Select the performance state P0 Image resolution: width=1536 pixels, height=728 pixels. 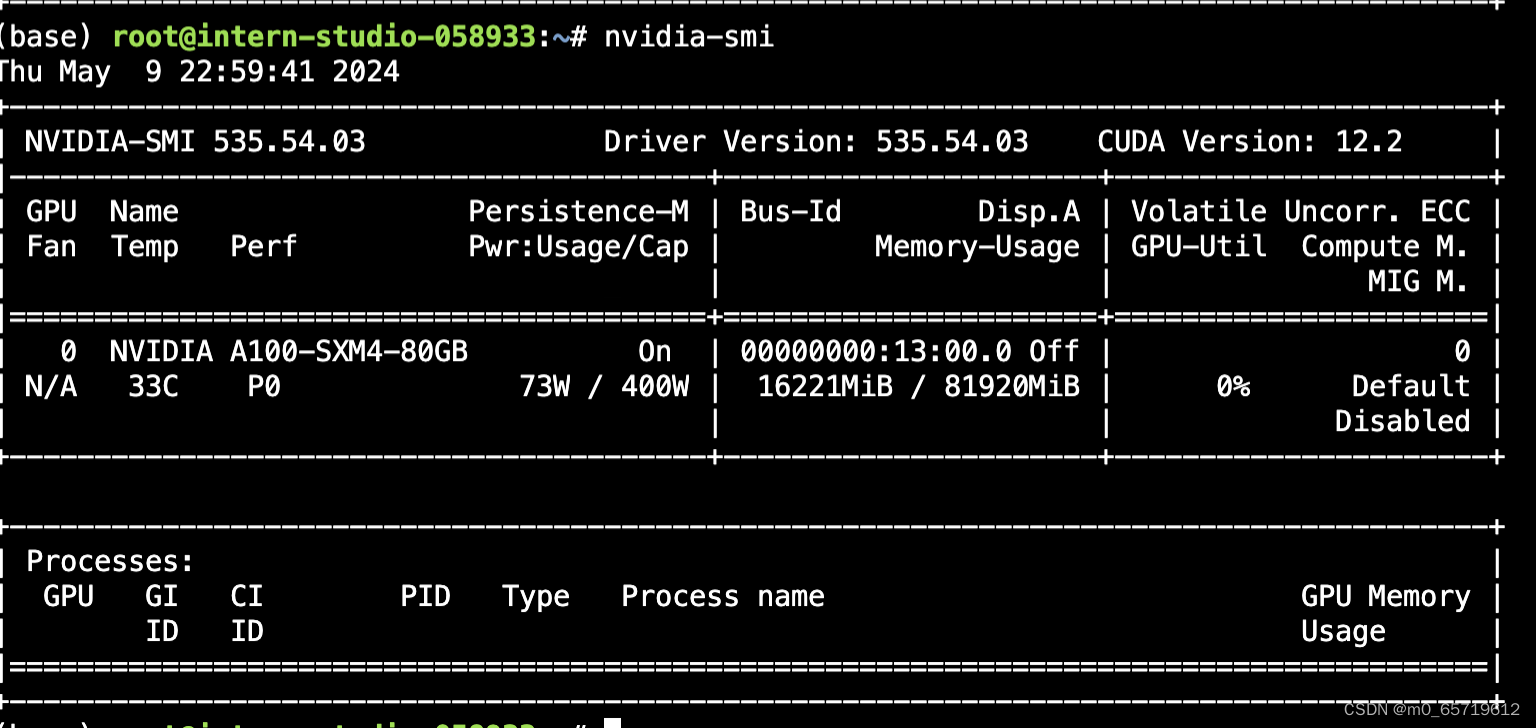[263, 386]
